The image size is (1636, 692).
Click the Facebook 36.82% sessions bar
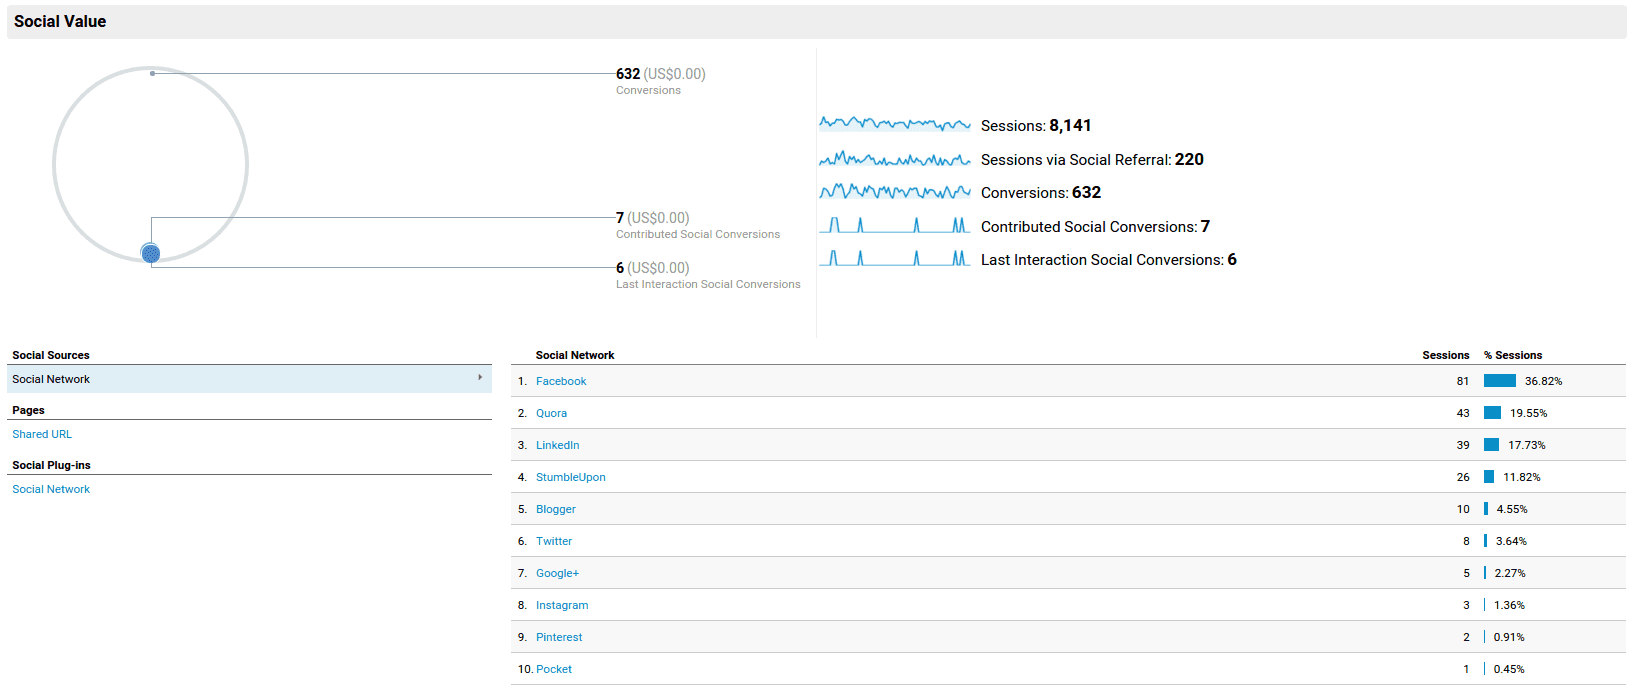1500,381
